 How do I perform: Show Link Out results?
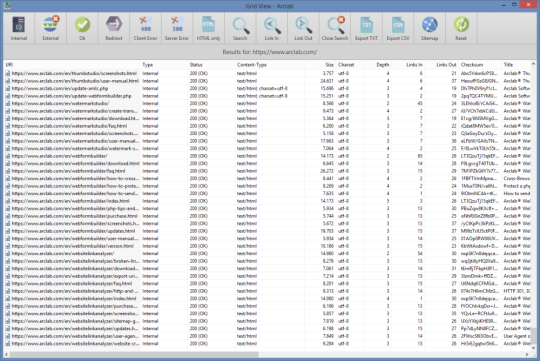(x=303, y=28)
